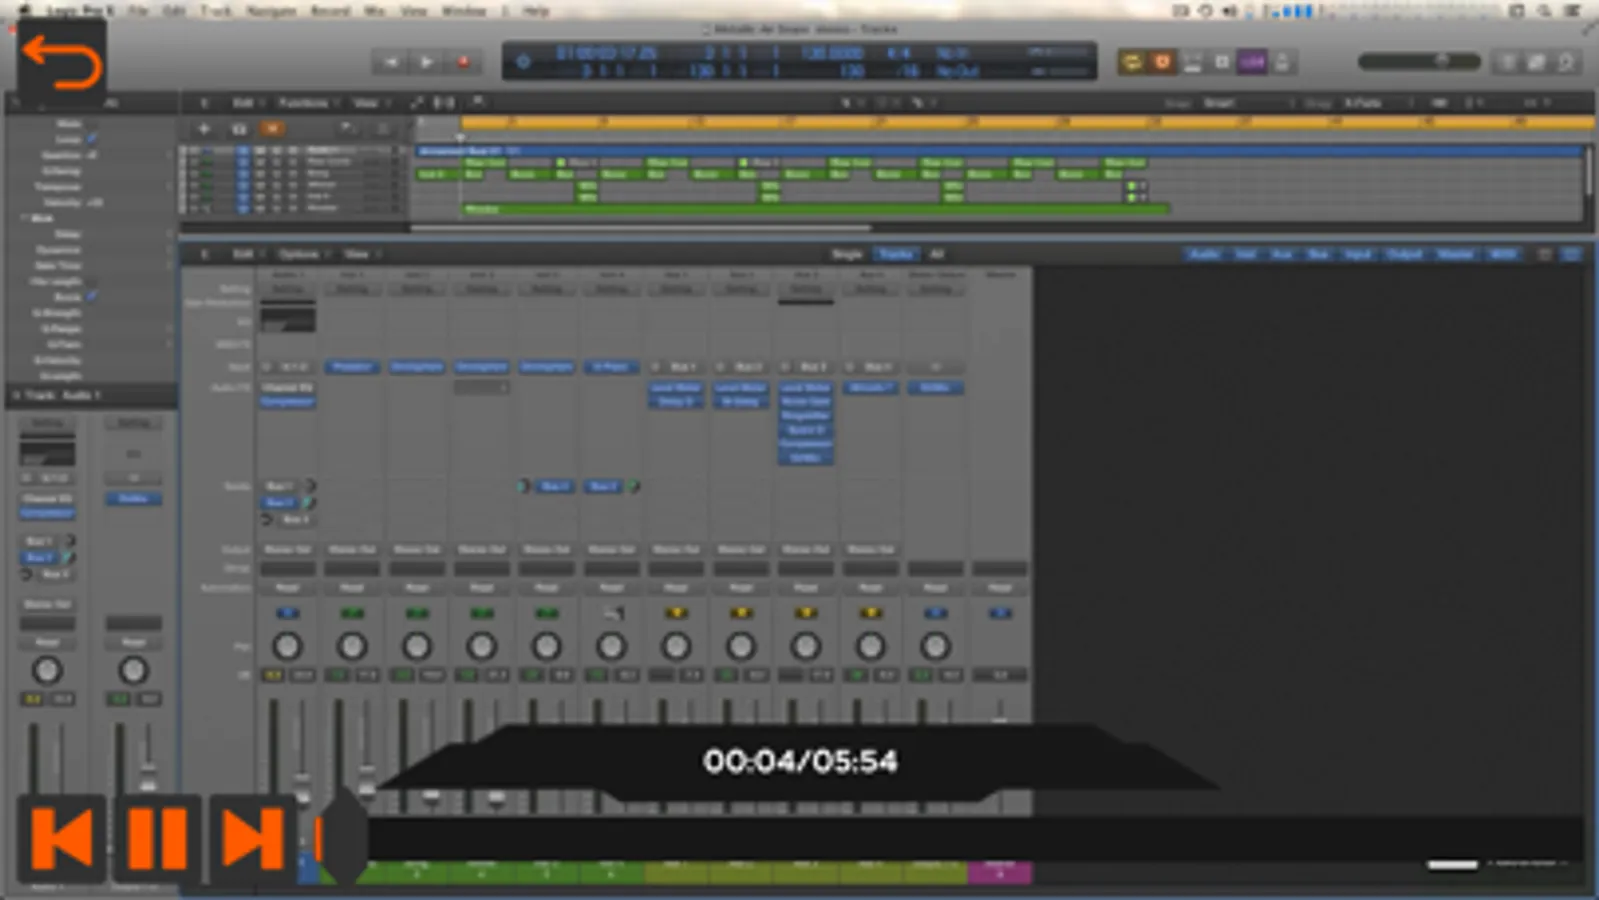
Task: Toggle the yellow Cycle mode button
Action: (1132, 62)
